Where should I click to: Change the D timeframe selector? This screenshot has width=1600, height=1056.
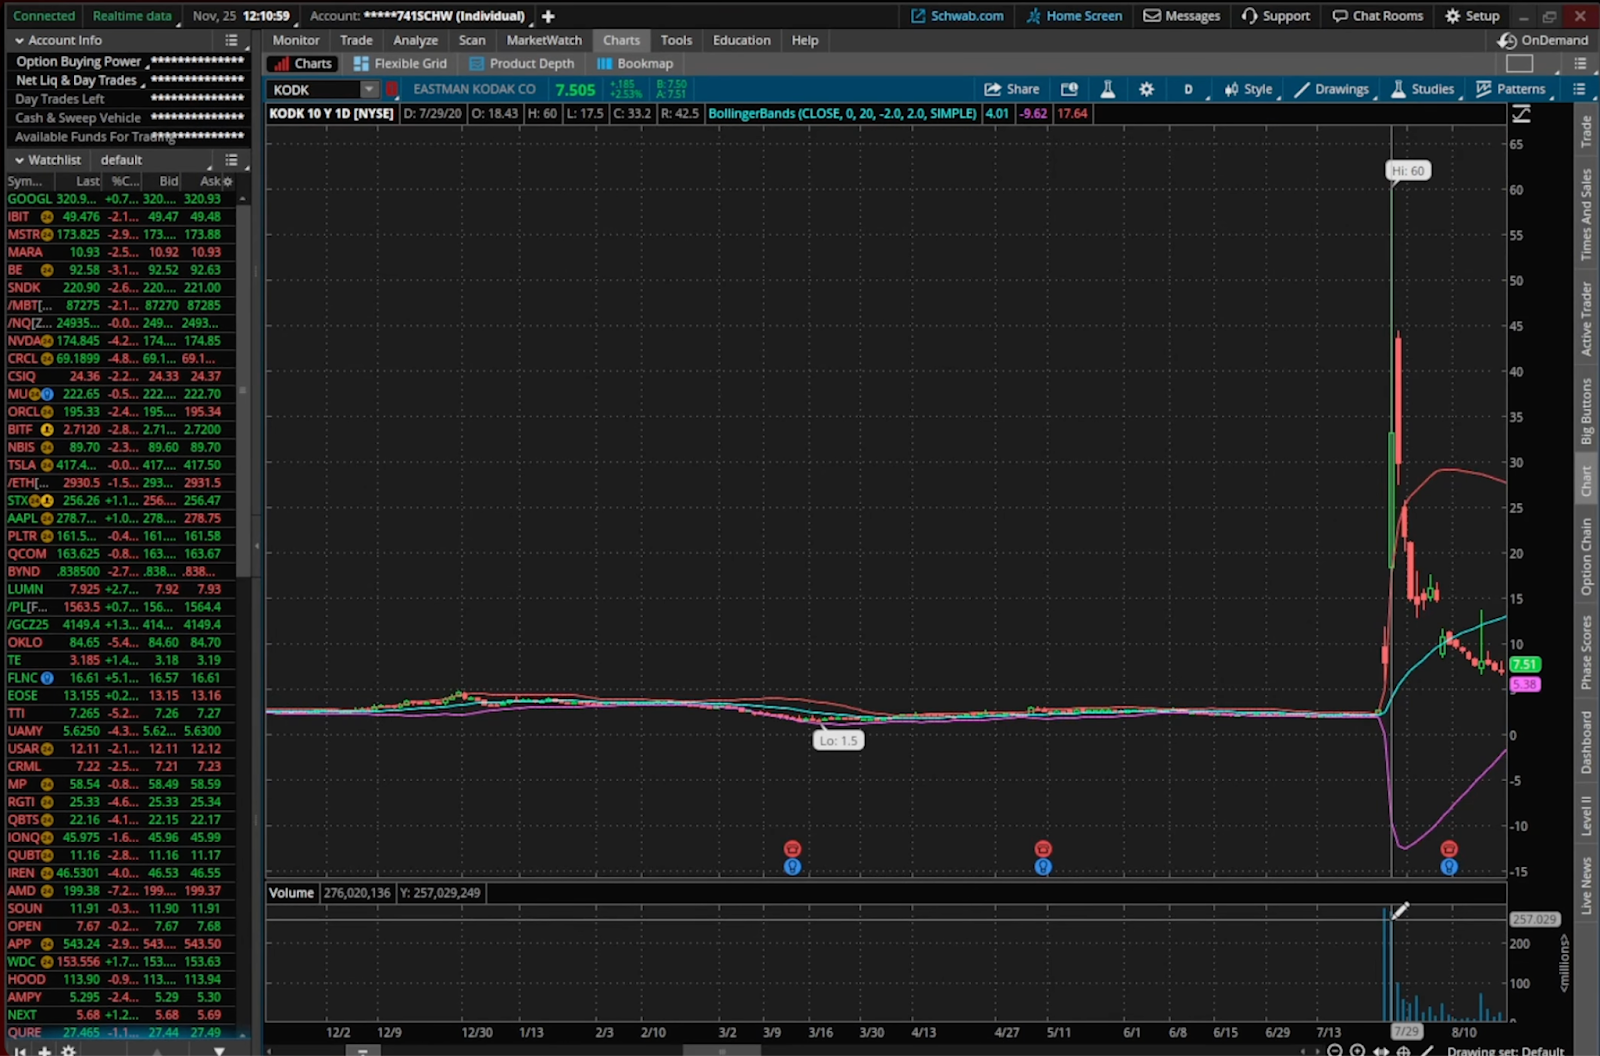pyautogui.click(x=1188, y=89)
